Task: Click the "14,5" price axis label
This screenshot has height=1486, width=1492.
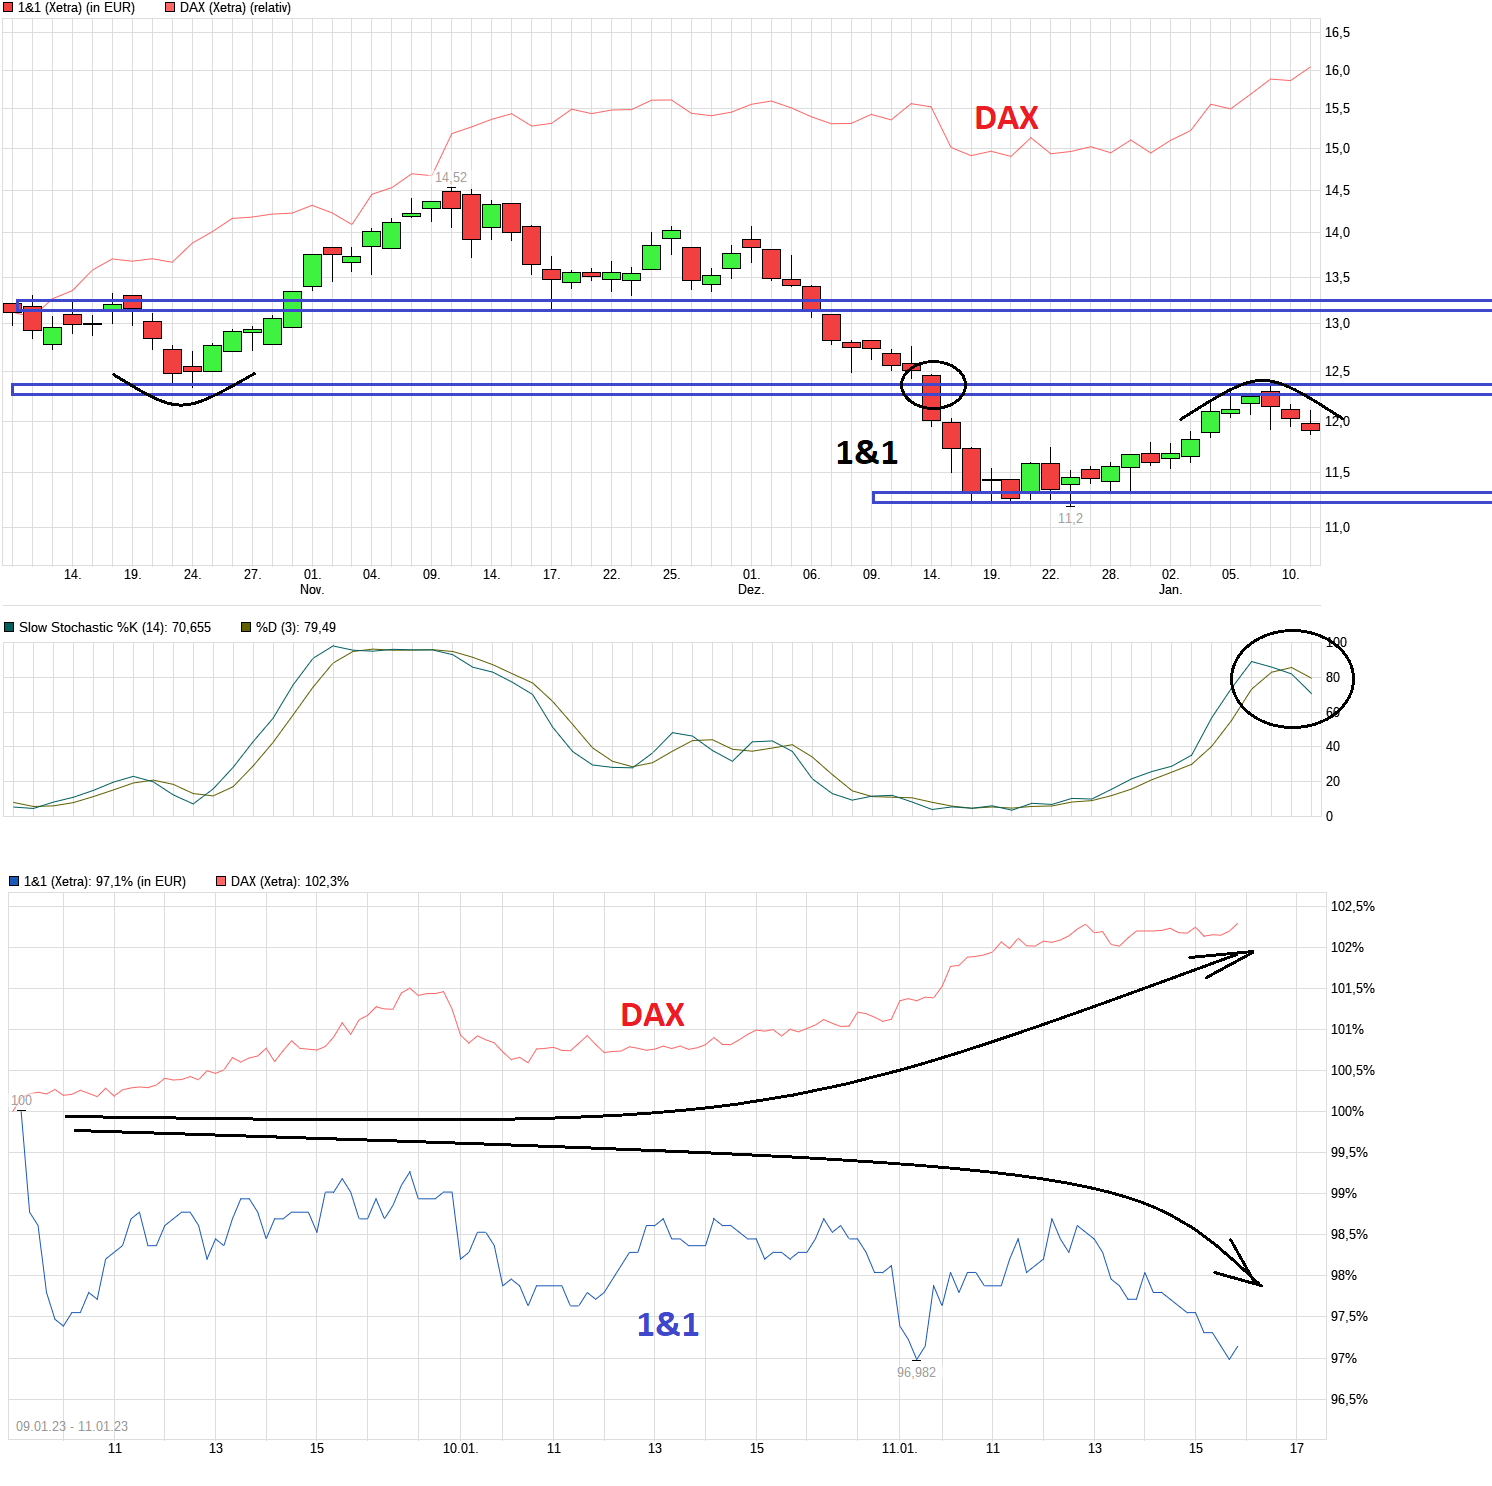Action: [1337, 191]
